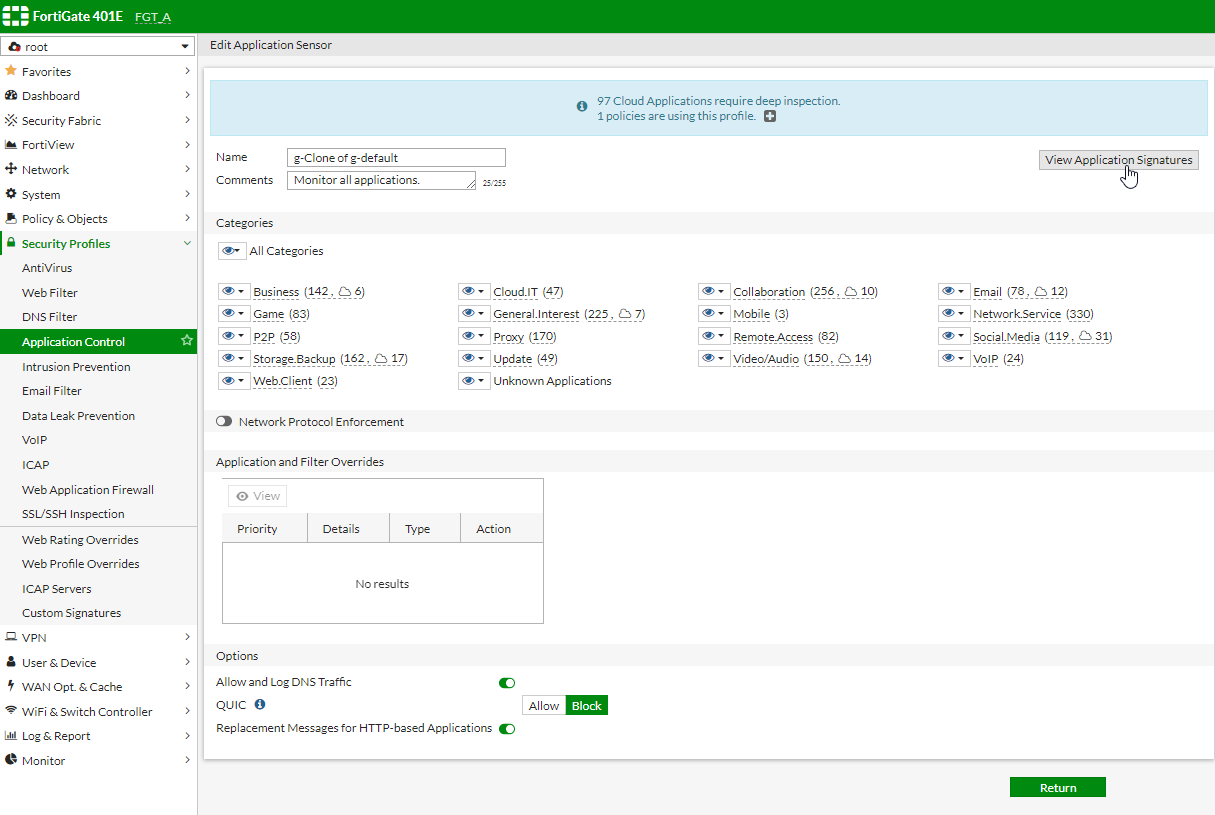Click the Dashboard gauge icon
Viewport: 1215px width, 815px height.
click(11, 96)
